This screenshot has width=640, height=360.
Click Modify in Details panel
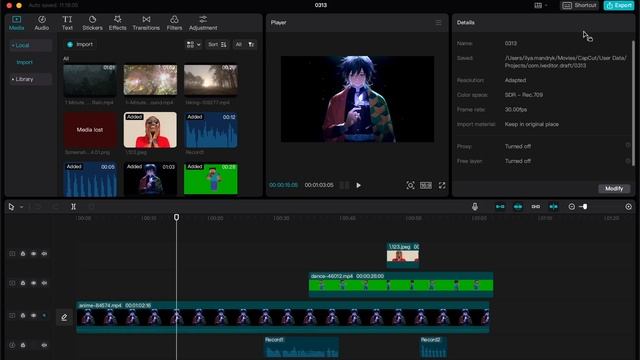(x=614, y=189)
